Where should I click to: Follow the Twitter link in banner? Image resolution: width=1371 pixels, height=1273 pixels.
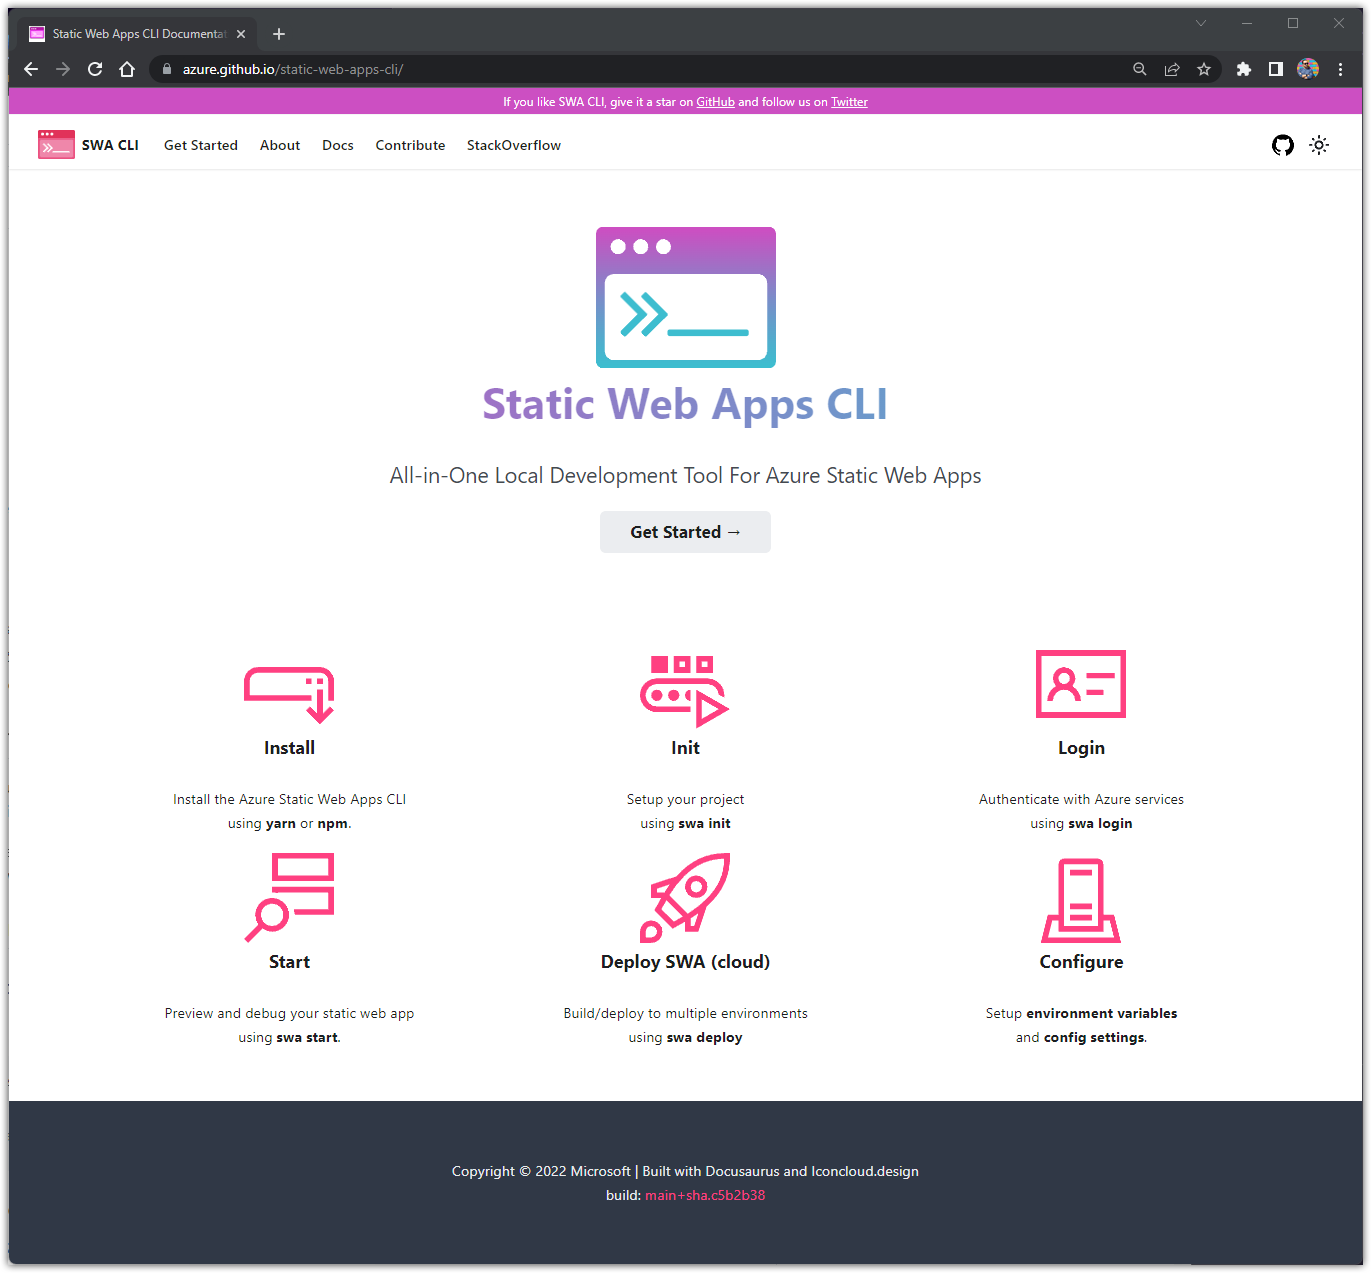tap(849, 102)
